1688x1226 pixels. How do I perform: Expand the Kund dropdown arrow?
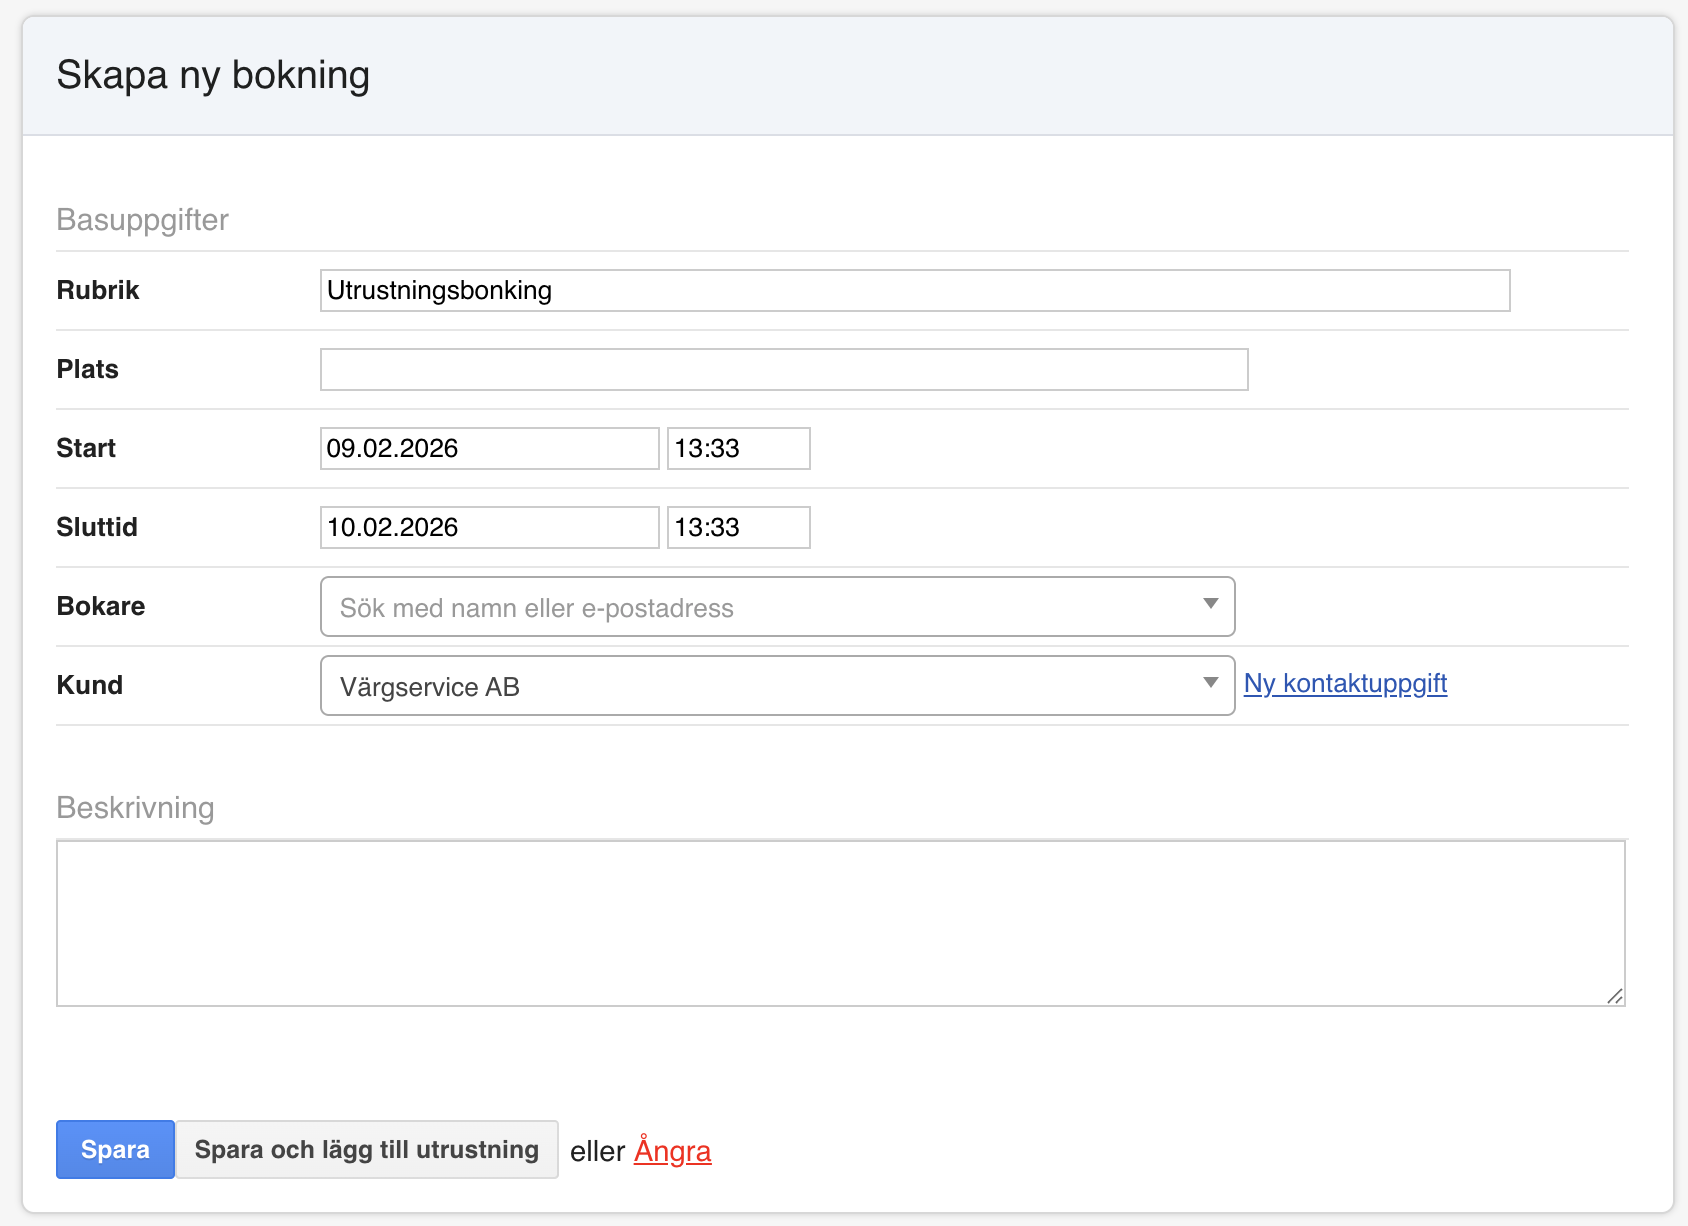point(1210,683)
